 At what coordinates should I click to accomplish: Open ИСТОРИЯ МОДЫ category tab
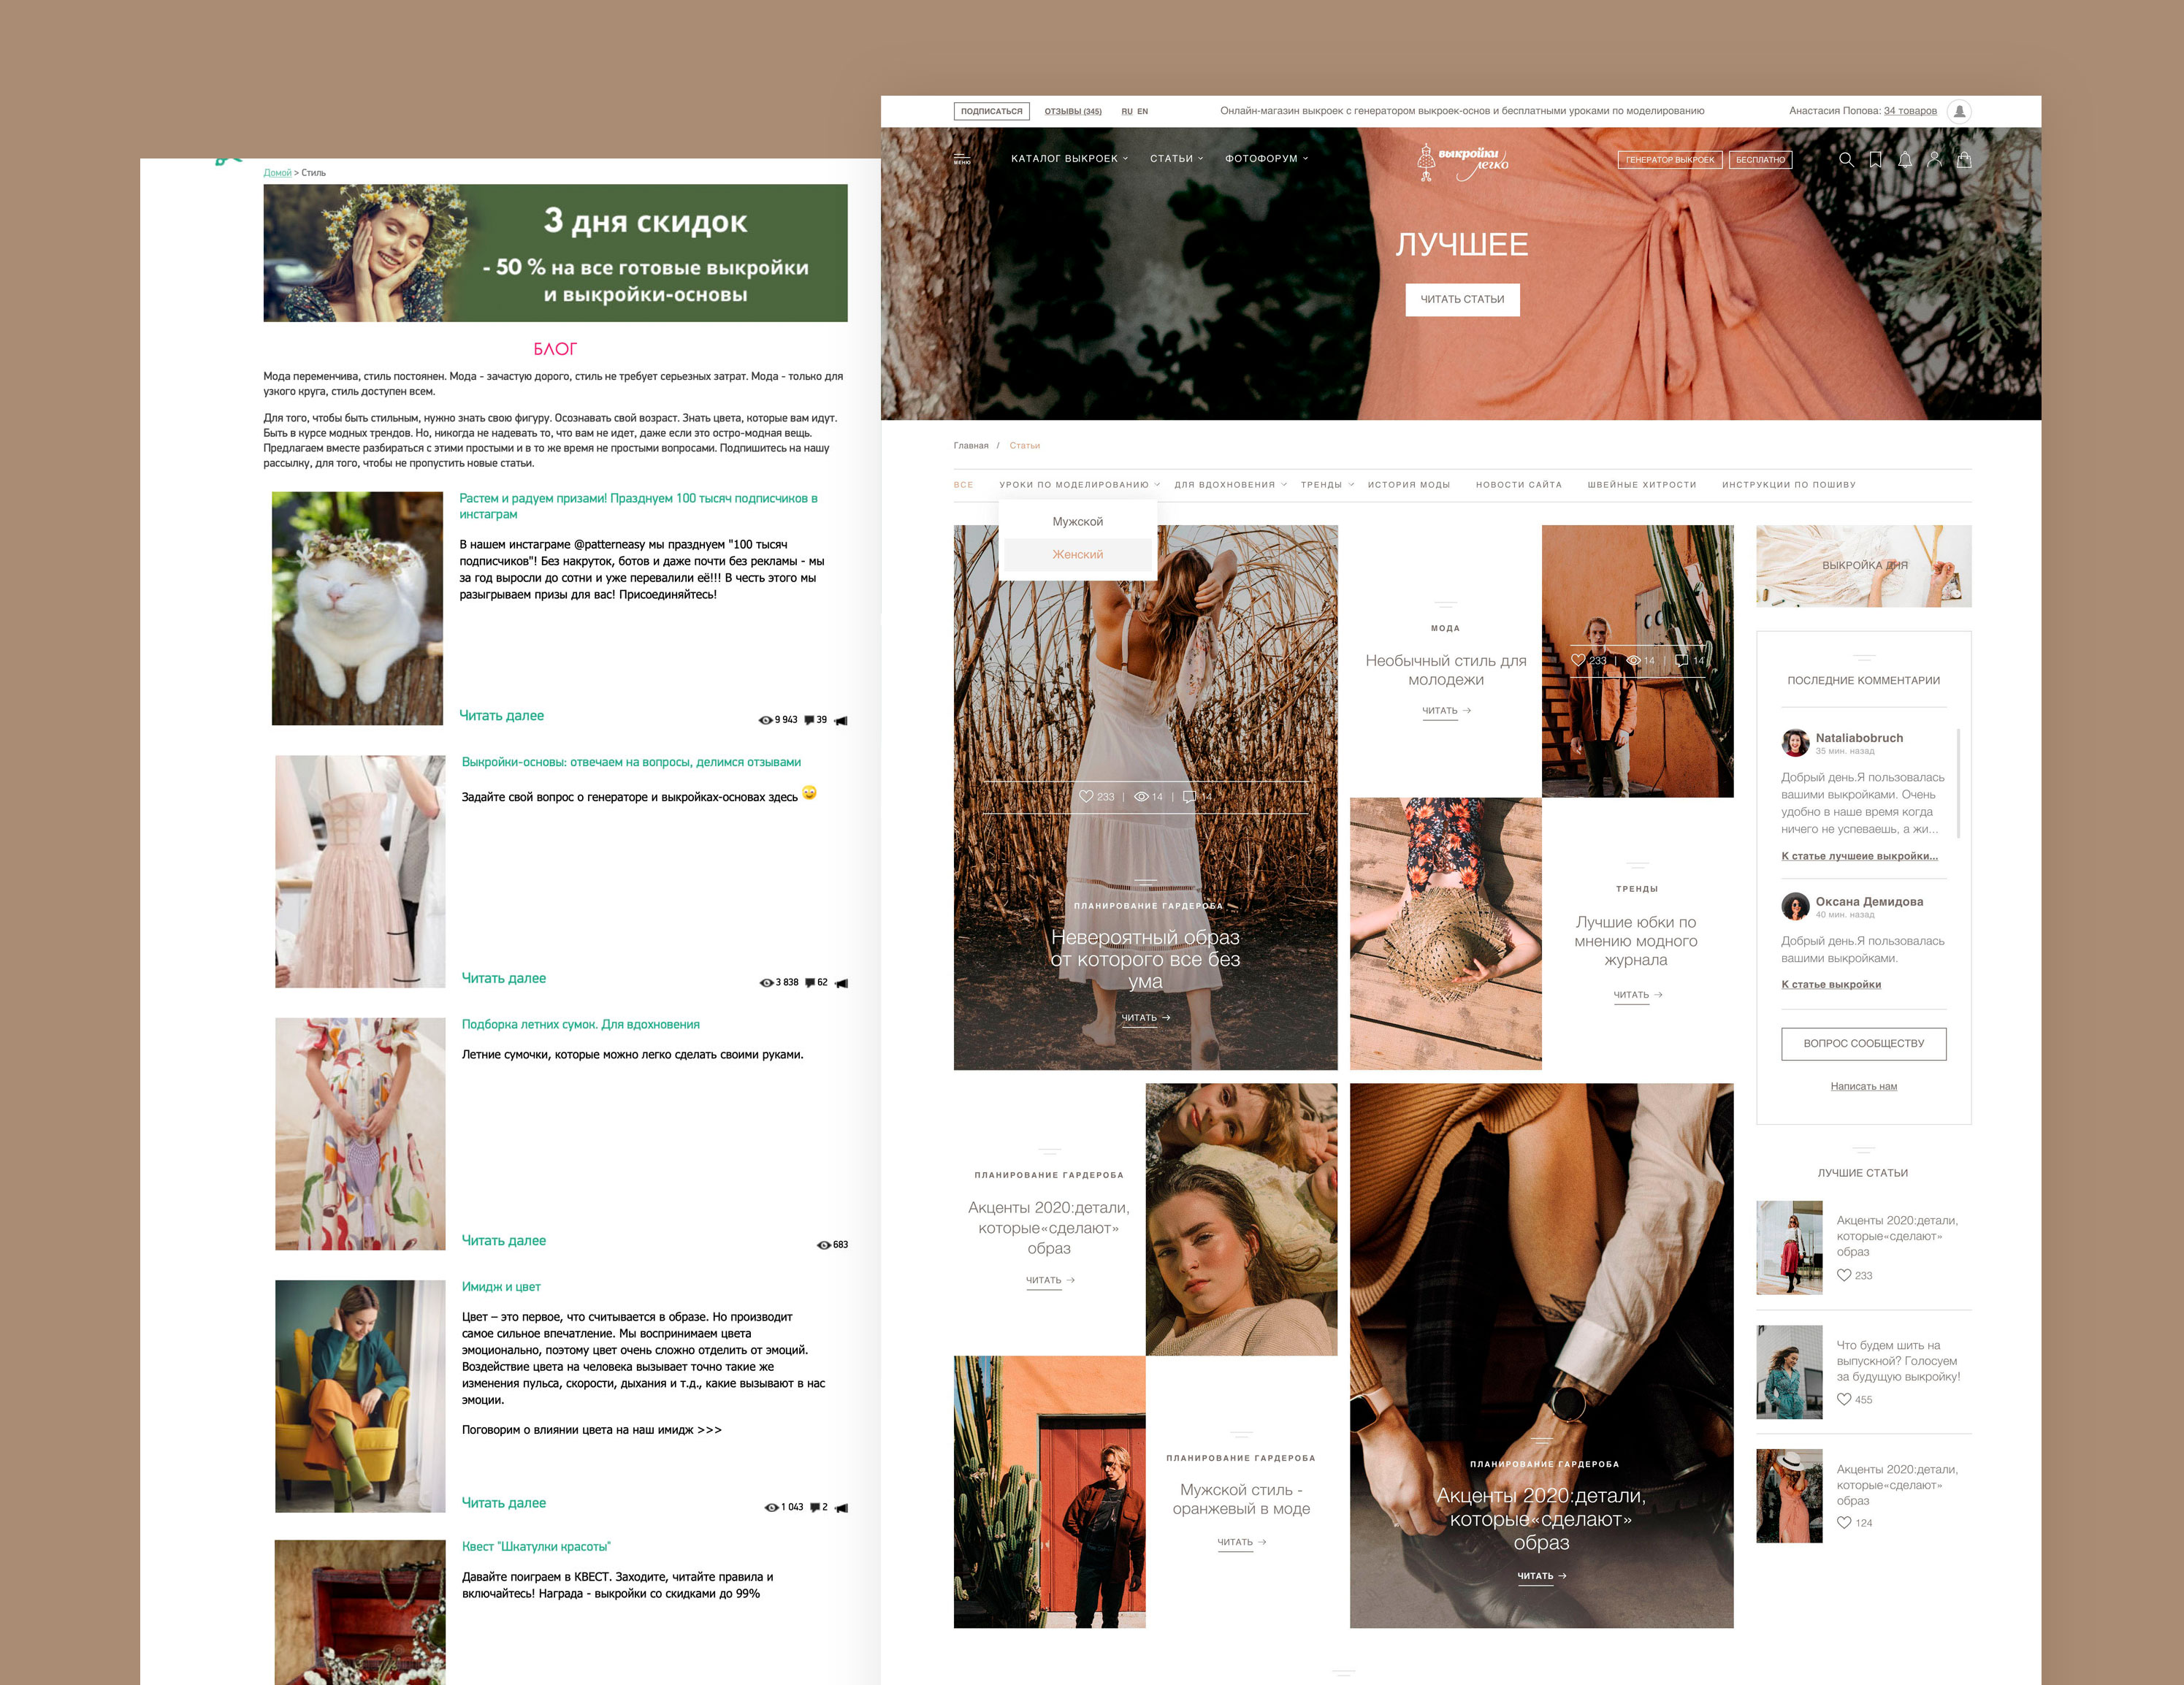(1408, 485)
